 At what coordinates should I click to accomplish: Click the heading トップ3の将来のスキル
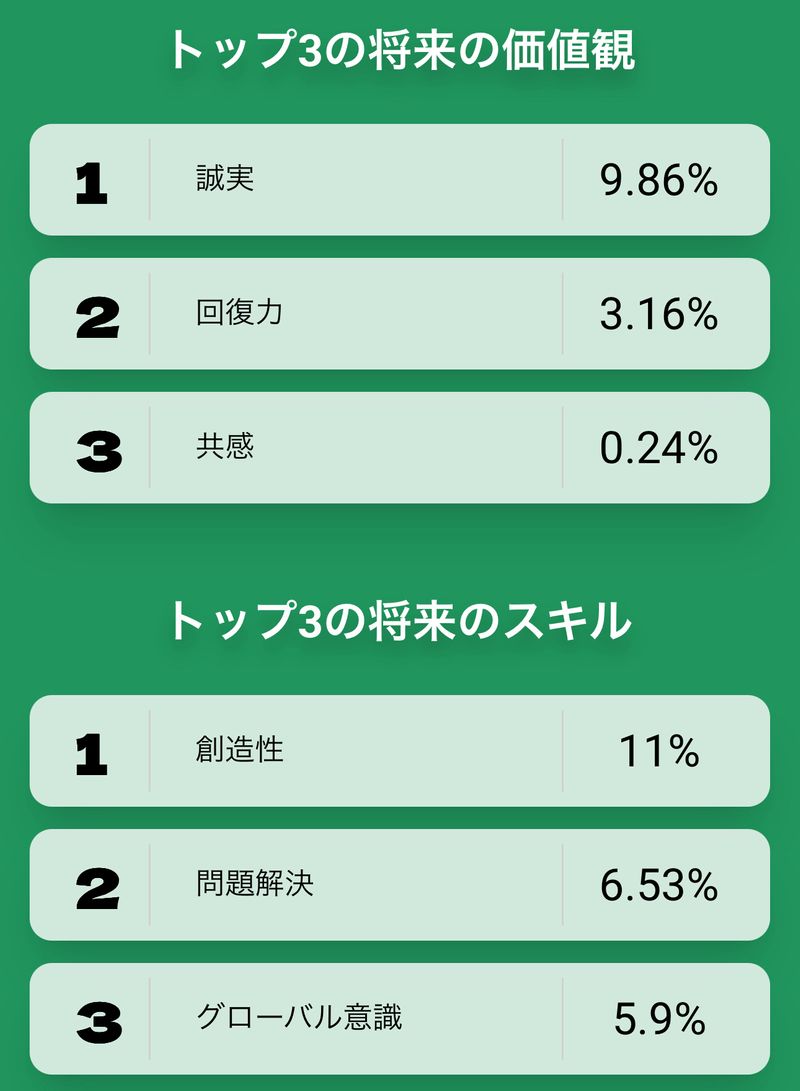click(x=400, y=620)
